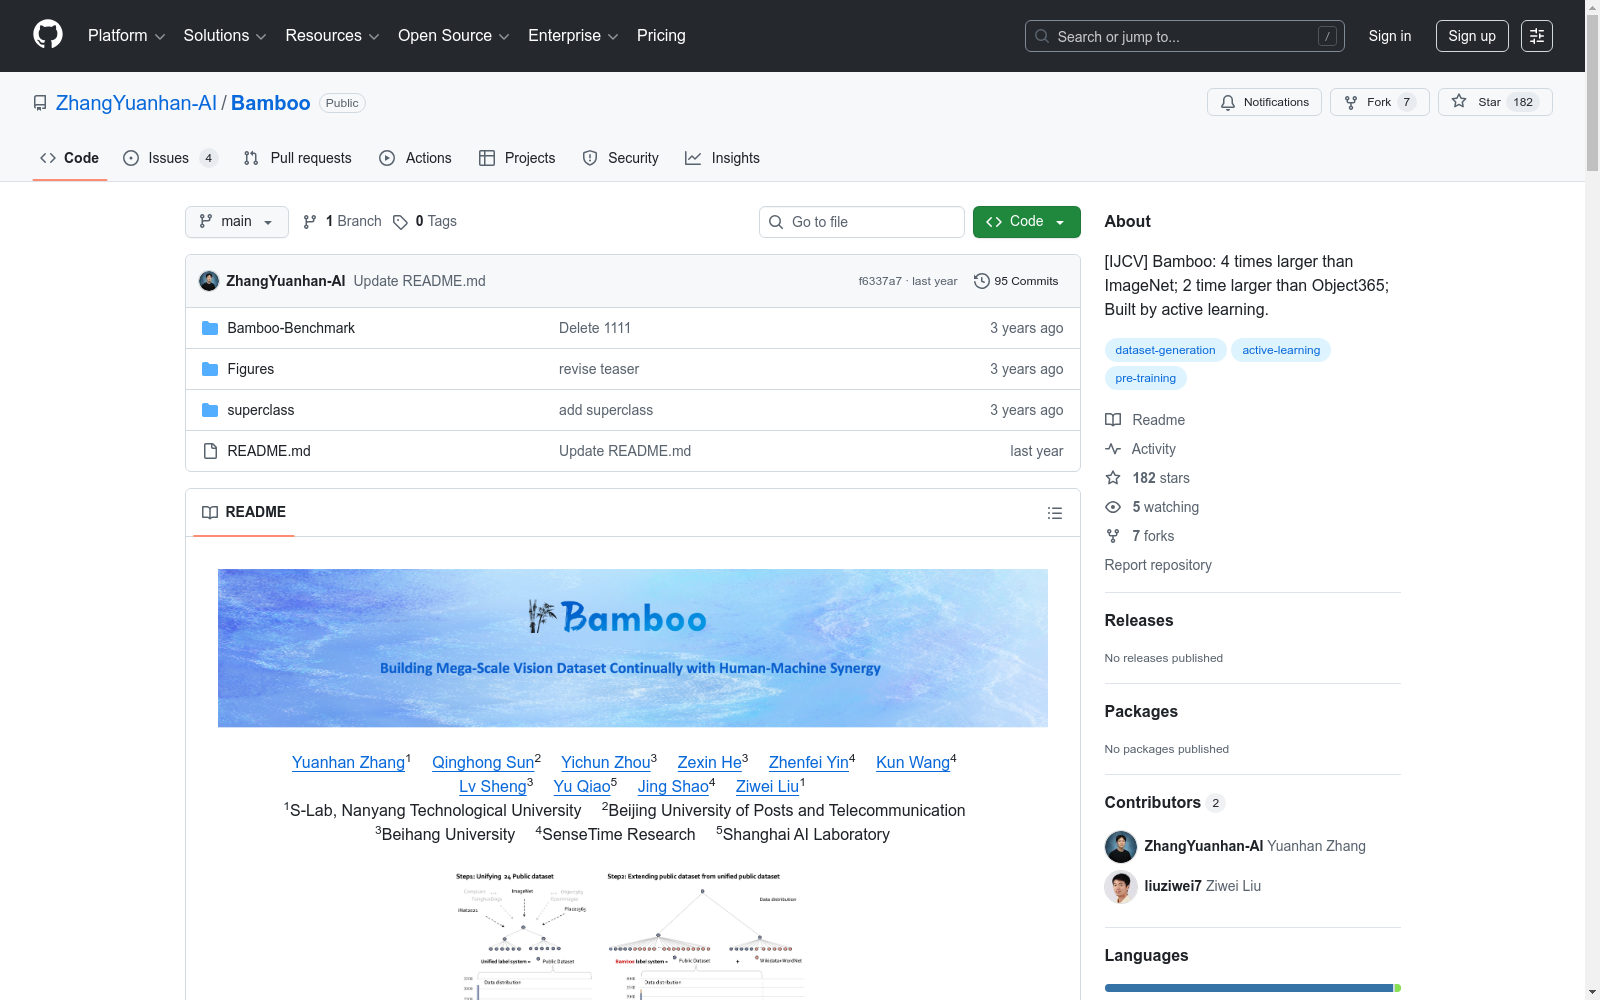
Task: Click the branch icon beside 1 Branch
Action: tap(310, 222)
